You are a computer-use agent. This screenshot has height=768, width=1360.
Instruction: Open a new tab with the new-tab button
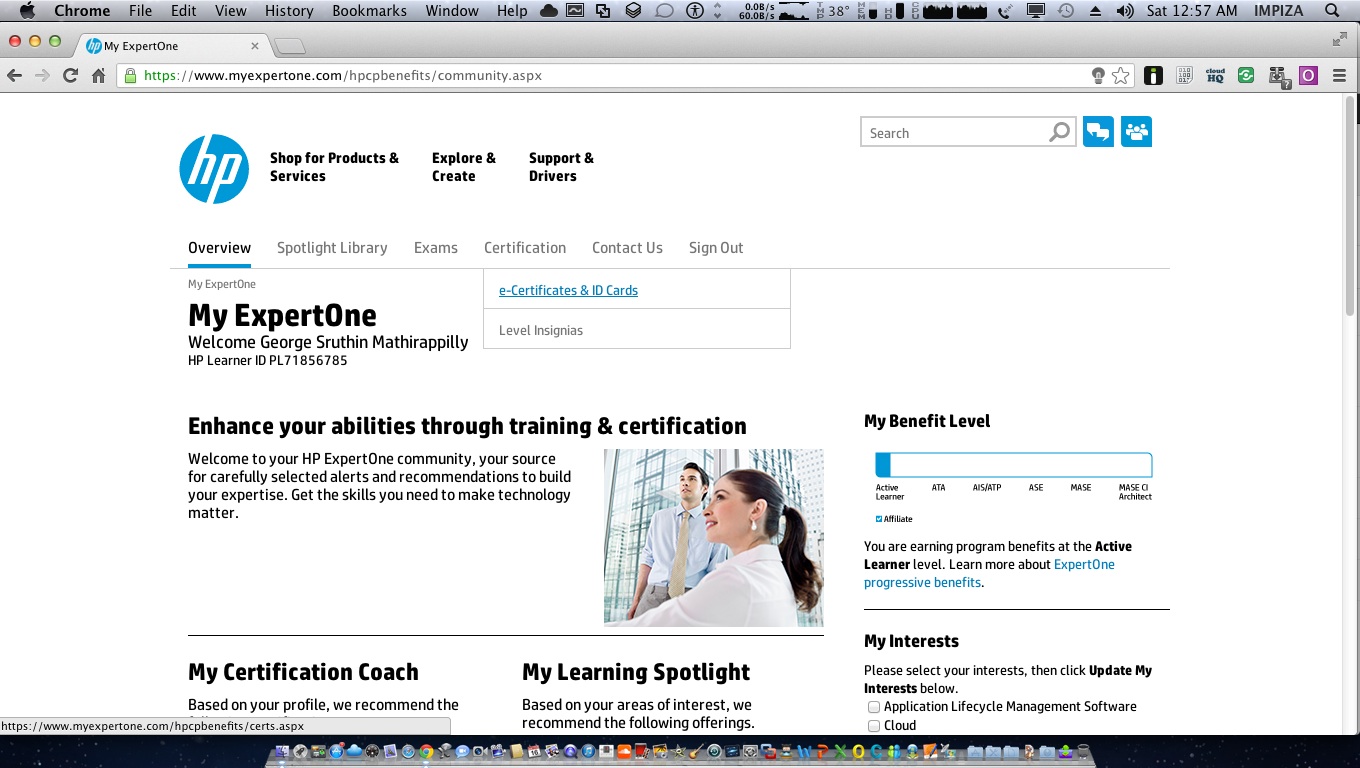pyautogui.click(x=290, y=46)
